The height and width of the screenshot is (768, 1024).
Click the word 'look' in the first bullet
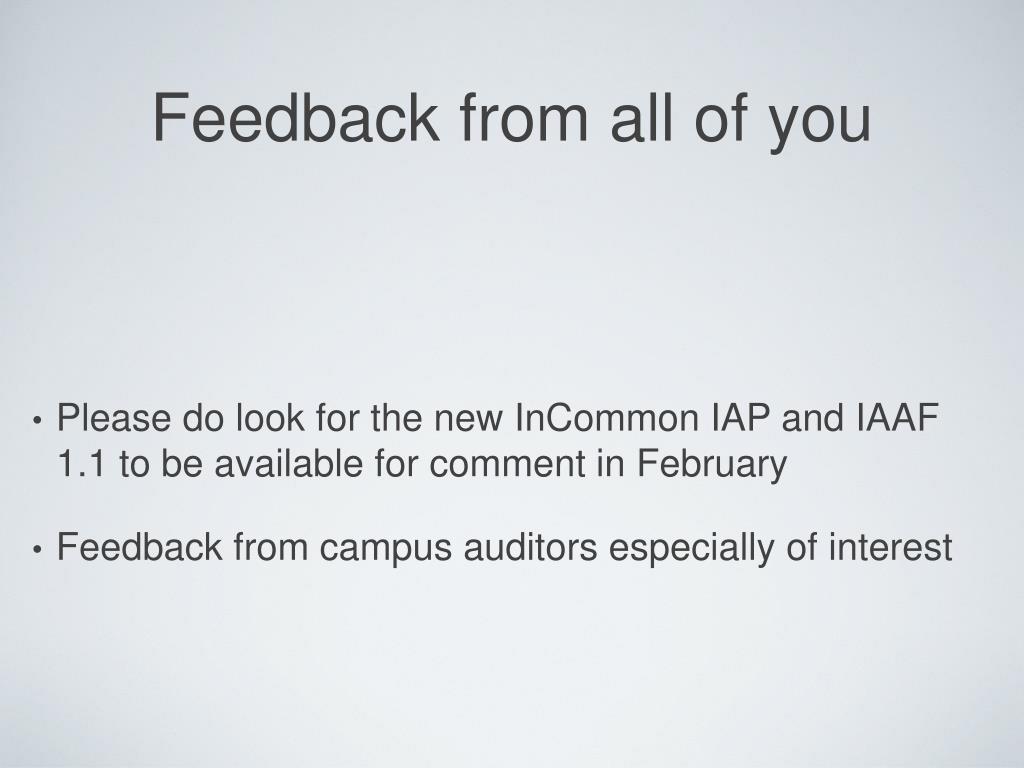(x=270, y=417)
